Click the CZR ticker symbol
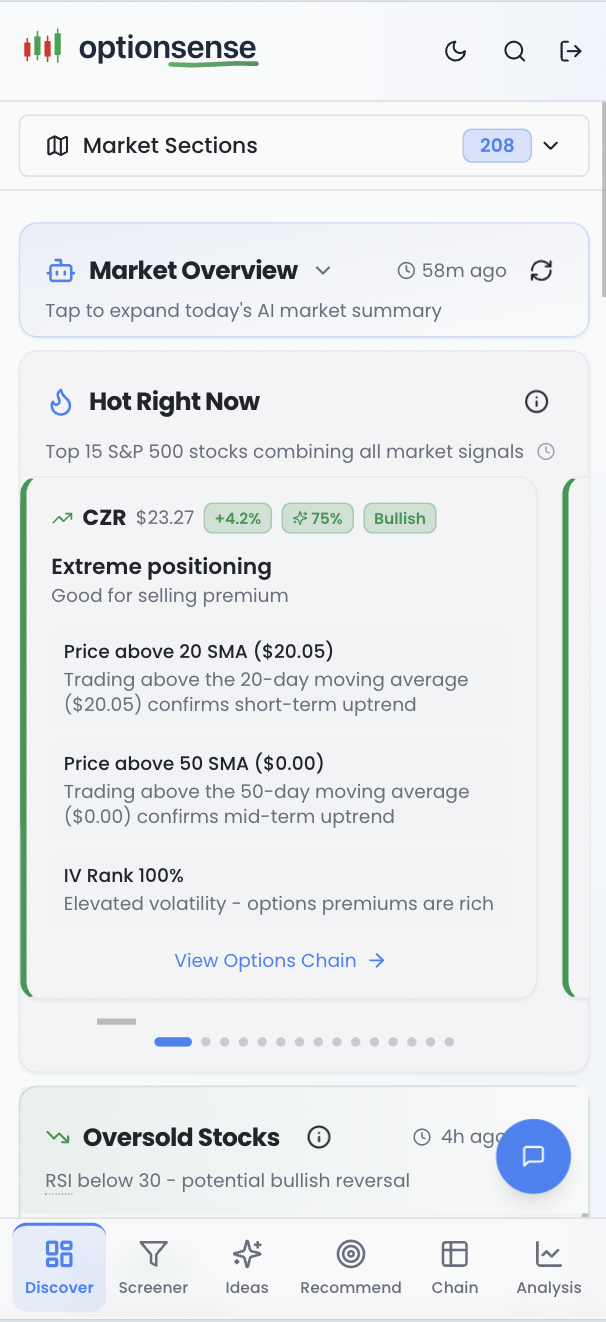This screenshot has width=606, height=1322. (104, 518)
